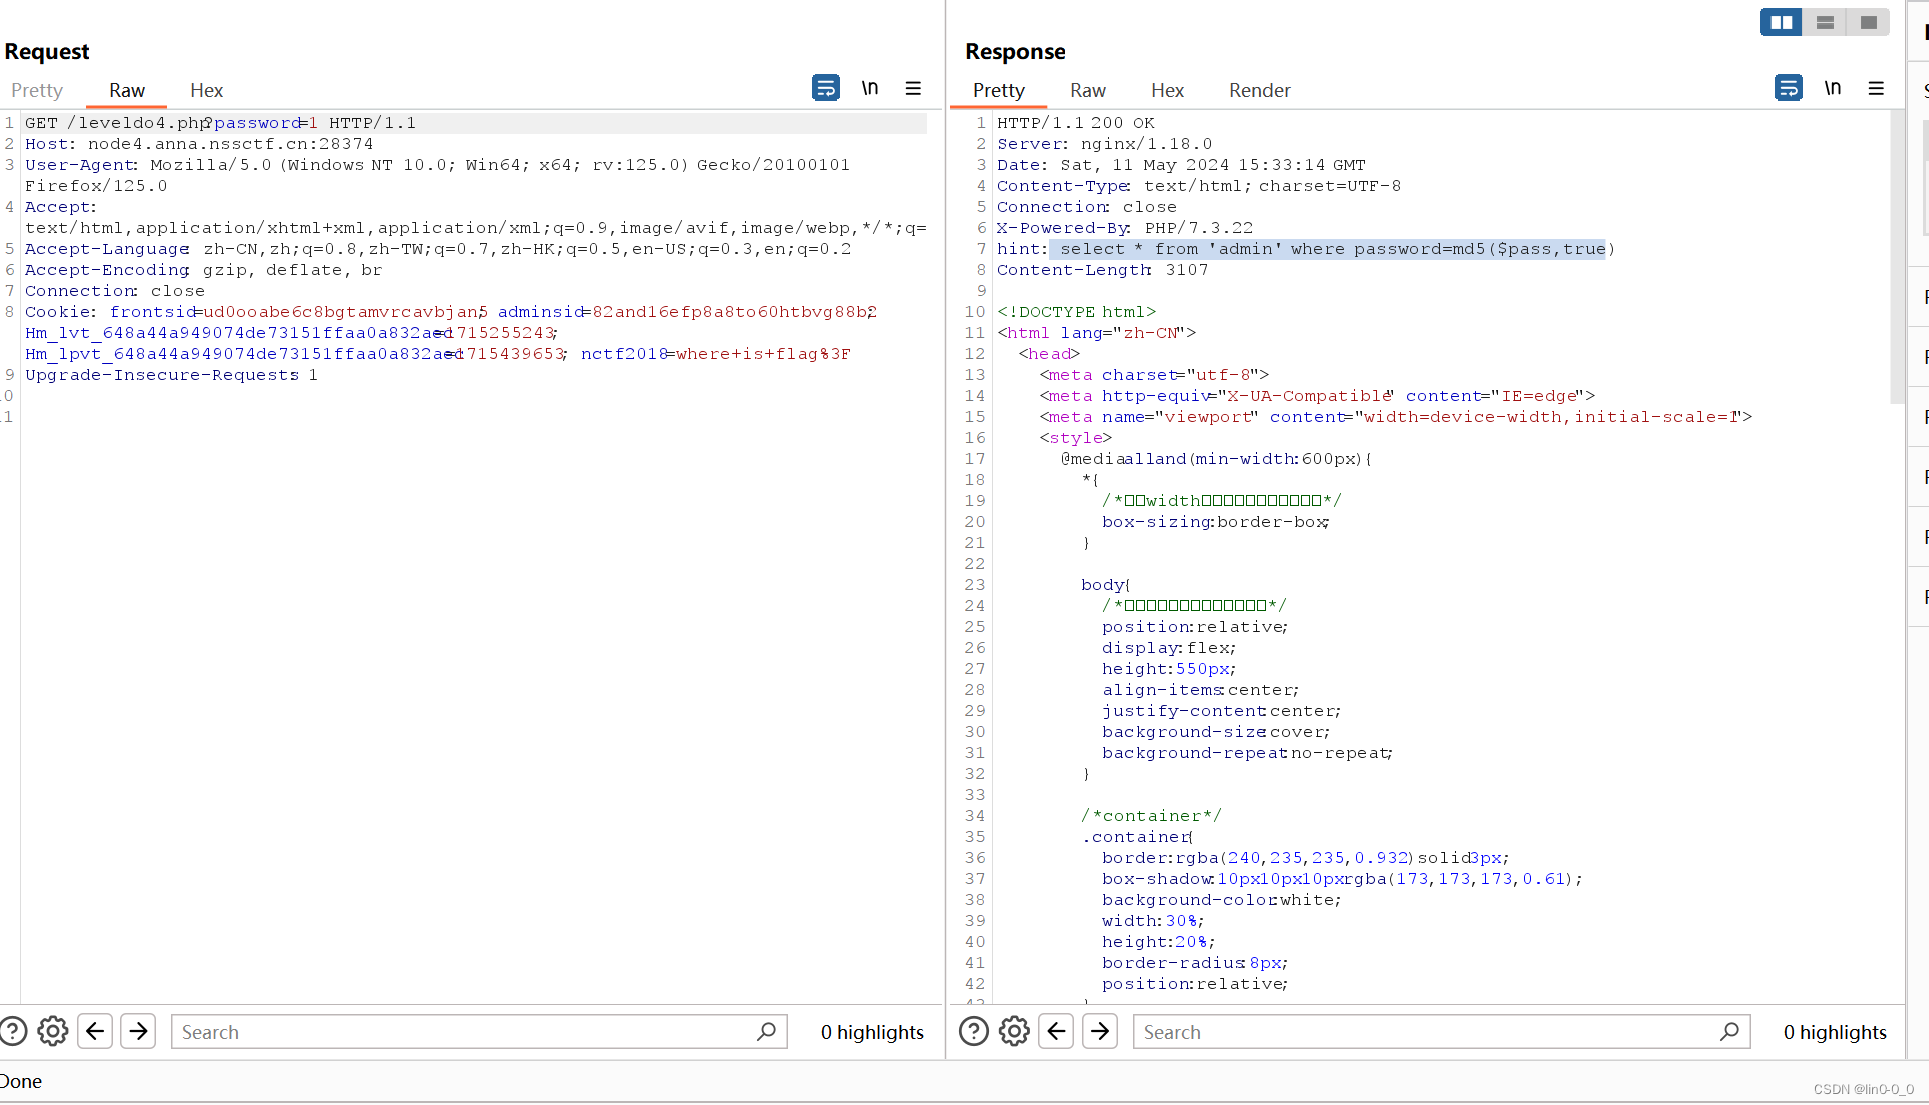Switch Request view to Hex tab
The height and width of the screenshot is (1105, 1929).
click(x=206, y=90)
